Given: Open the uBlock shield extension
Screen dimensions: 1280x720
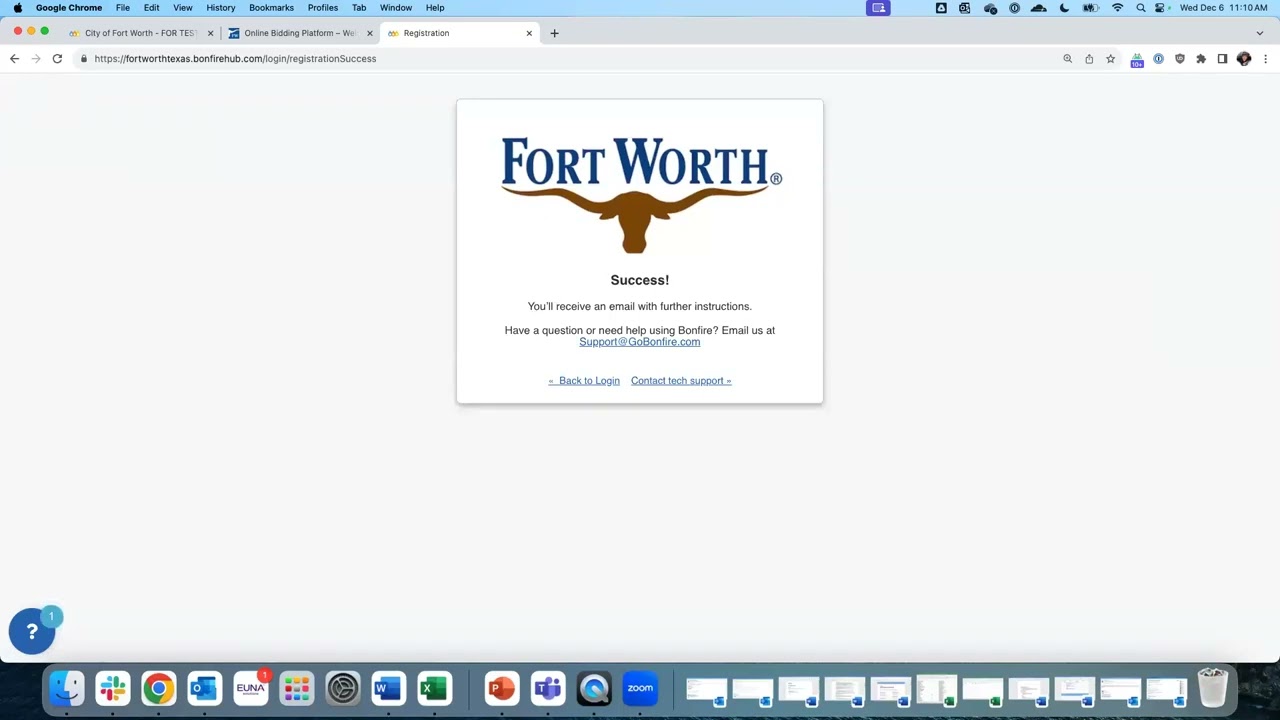Looking at the screenshot, I should coord(1180,59).
